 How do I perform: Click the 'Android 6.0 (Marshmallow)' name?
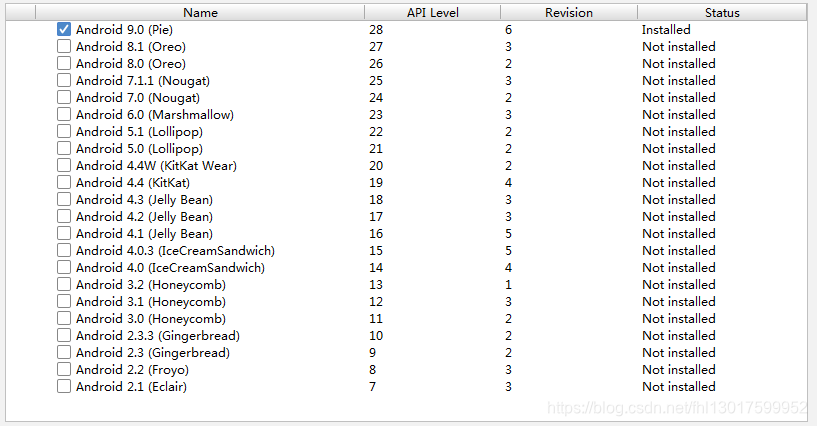tap(155, 115)
